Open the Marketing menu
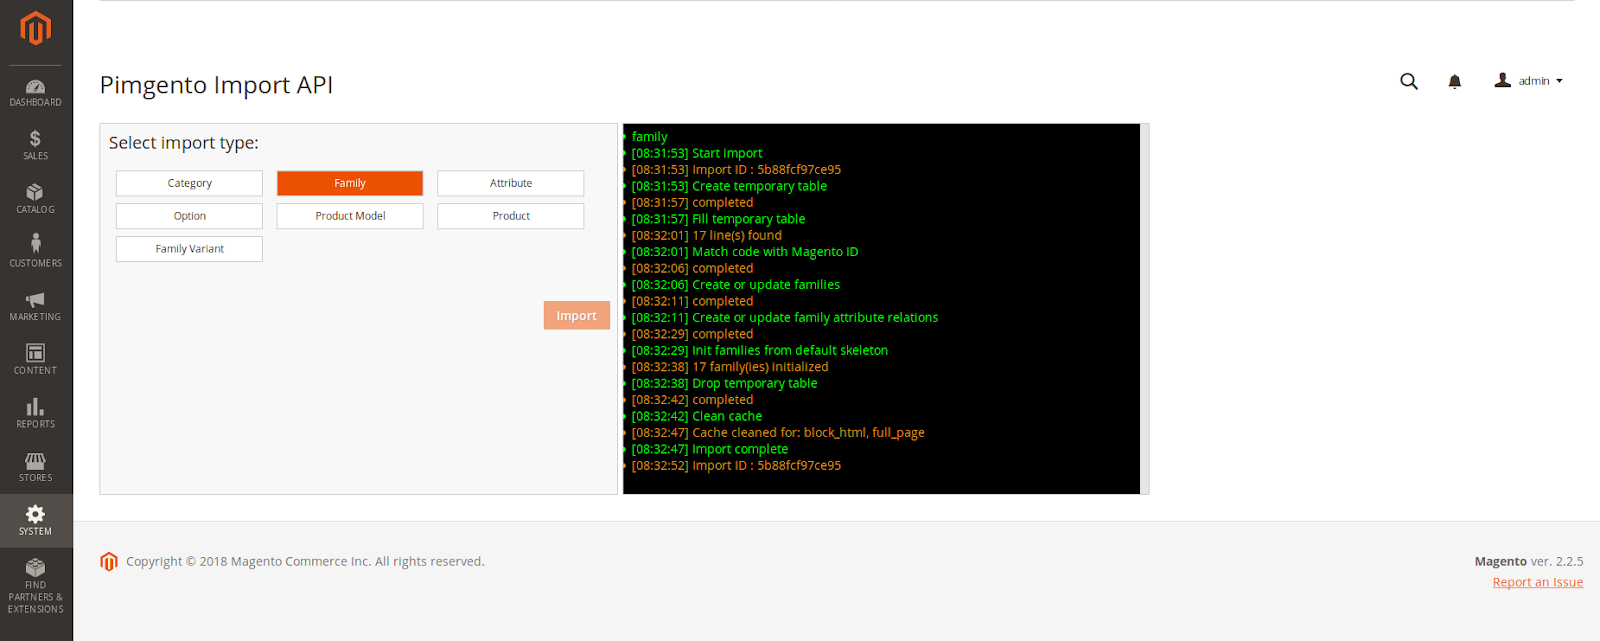The image size is (1600, 641). (x=36, y=307)
